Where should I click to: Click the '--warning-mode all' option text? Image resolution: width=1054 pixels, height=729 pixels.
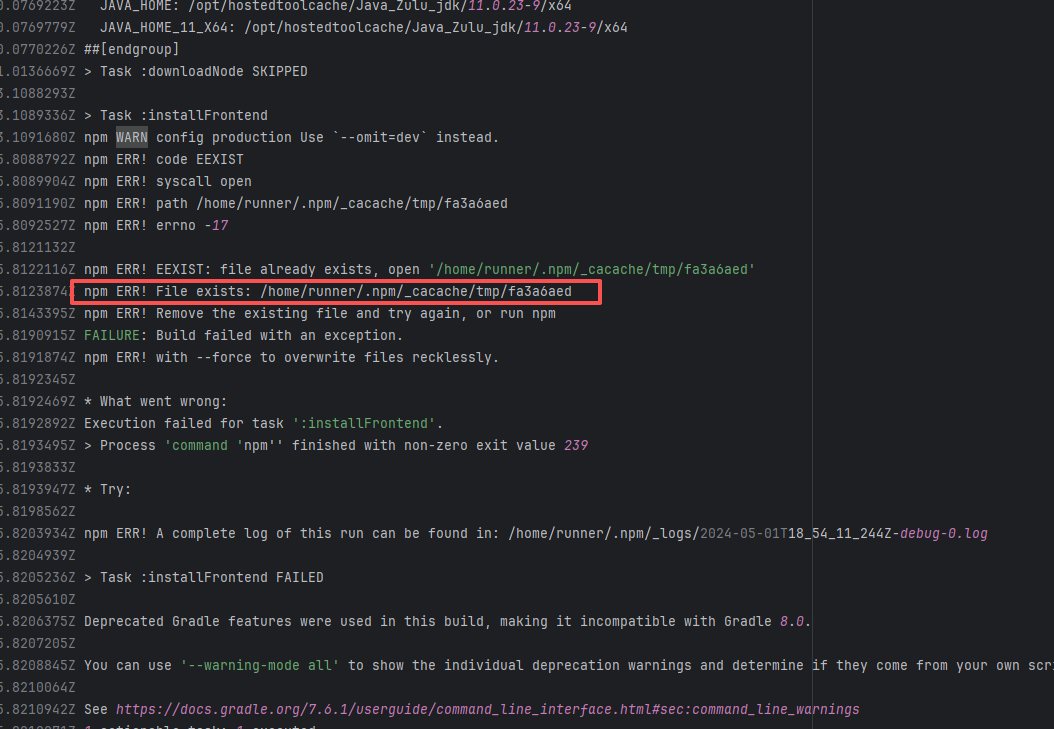tap(259, 665)
